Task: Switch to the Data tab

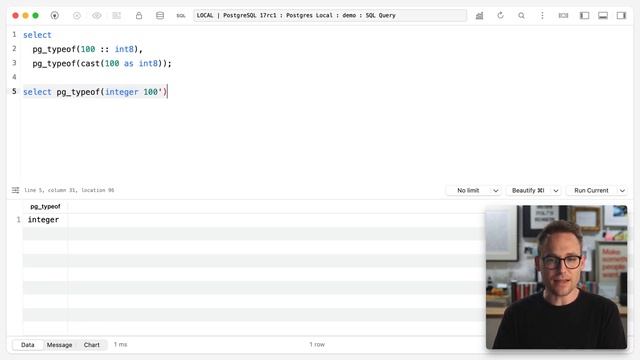Action: [28, 345]
